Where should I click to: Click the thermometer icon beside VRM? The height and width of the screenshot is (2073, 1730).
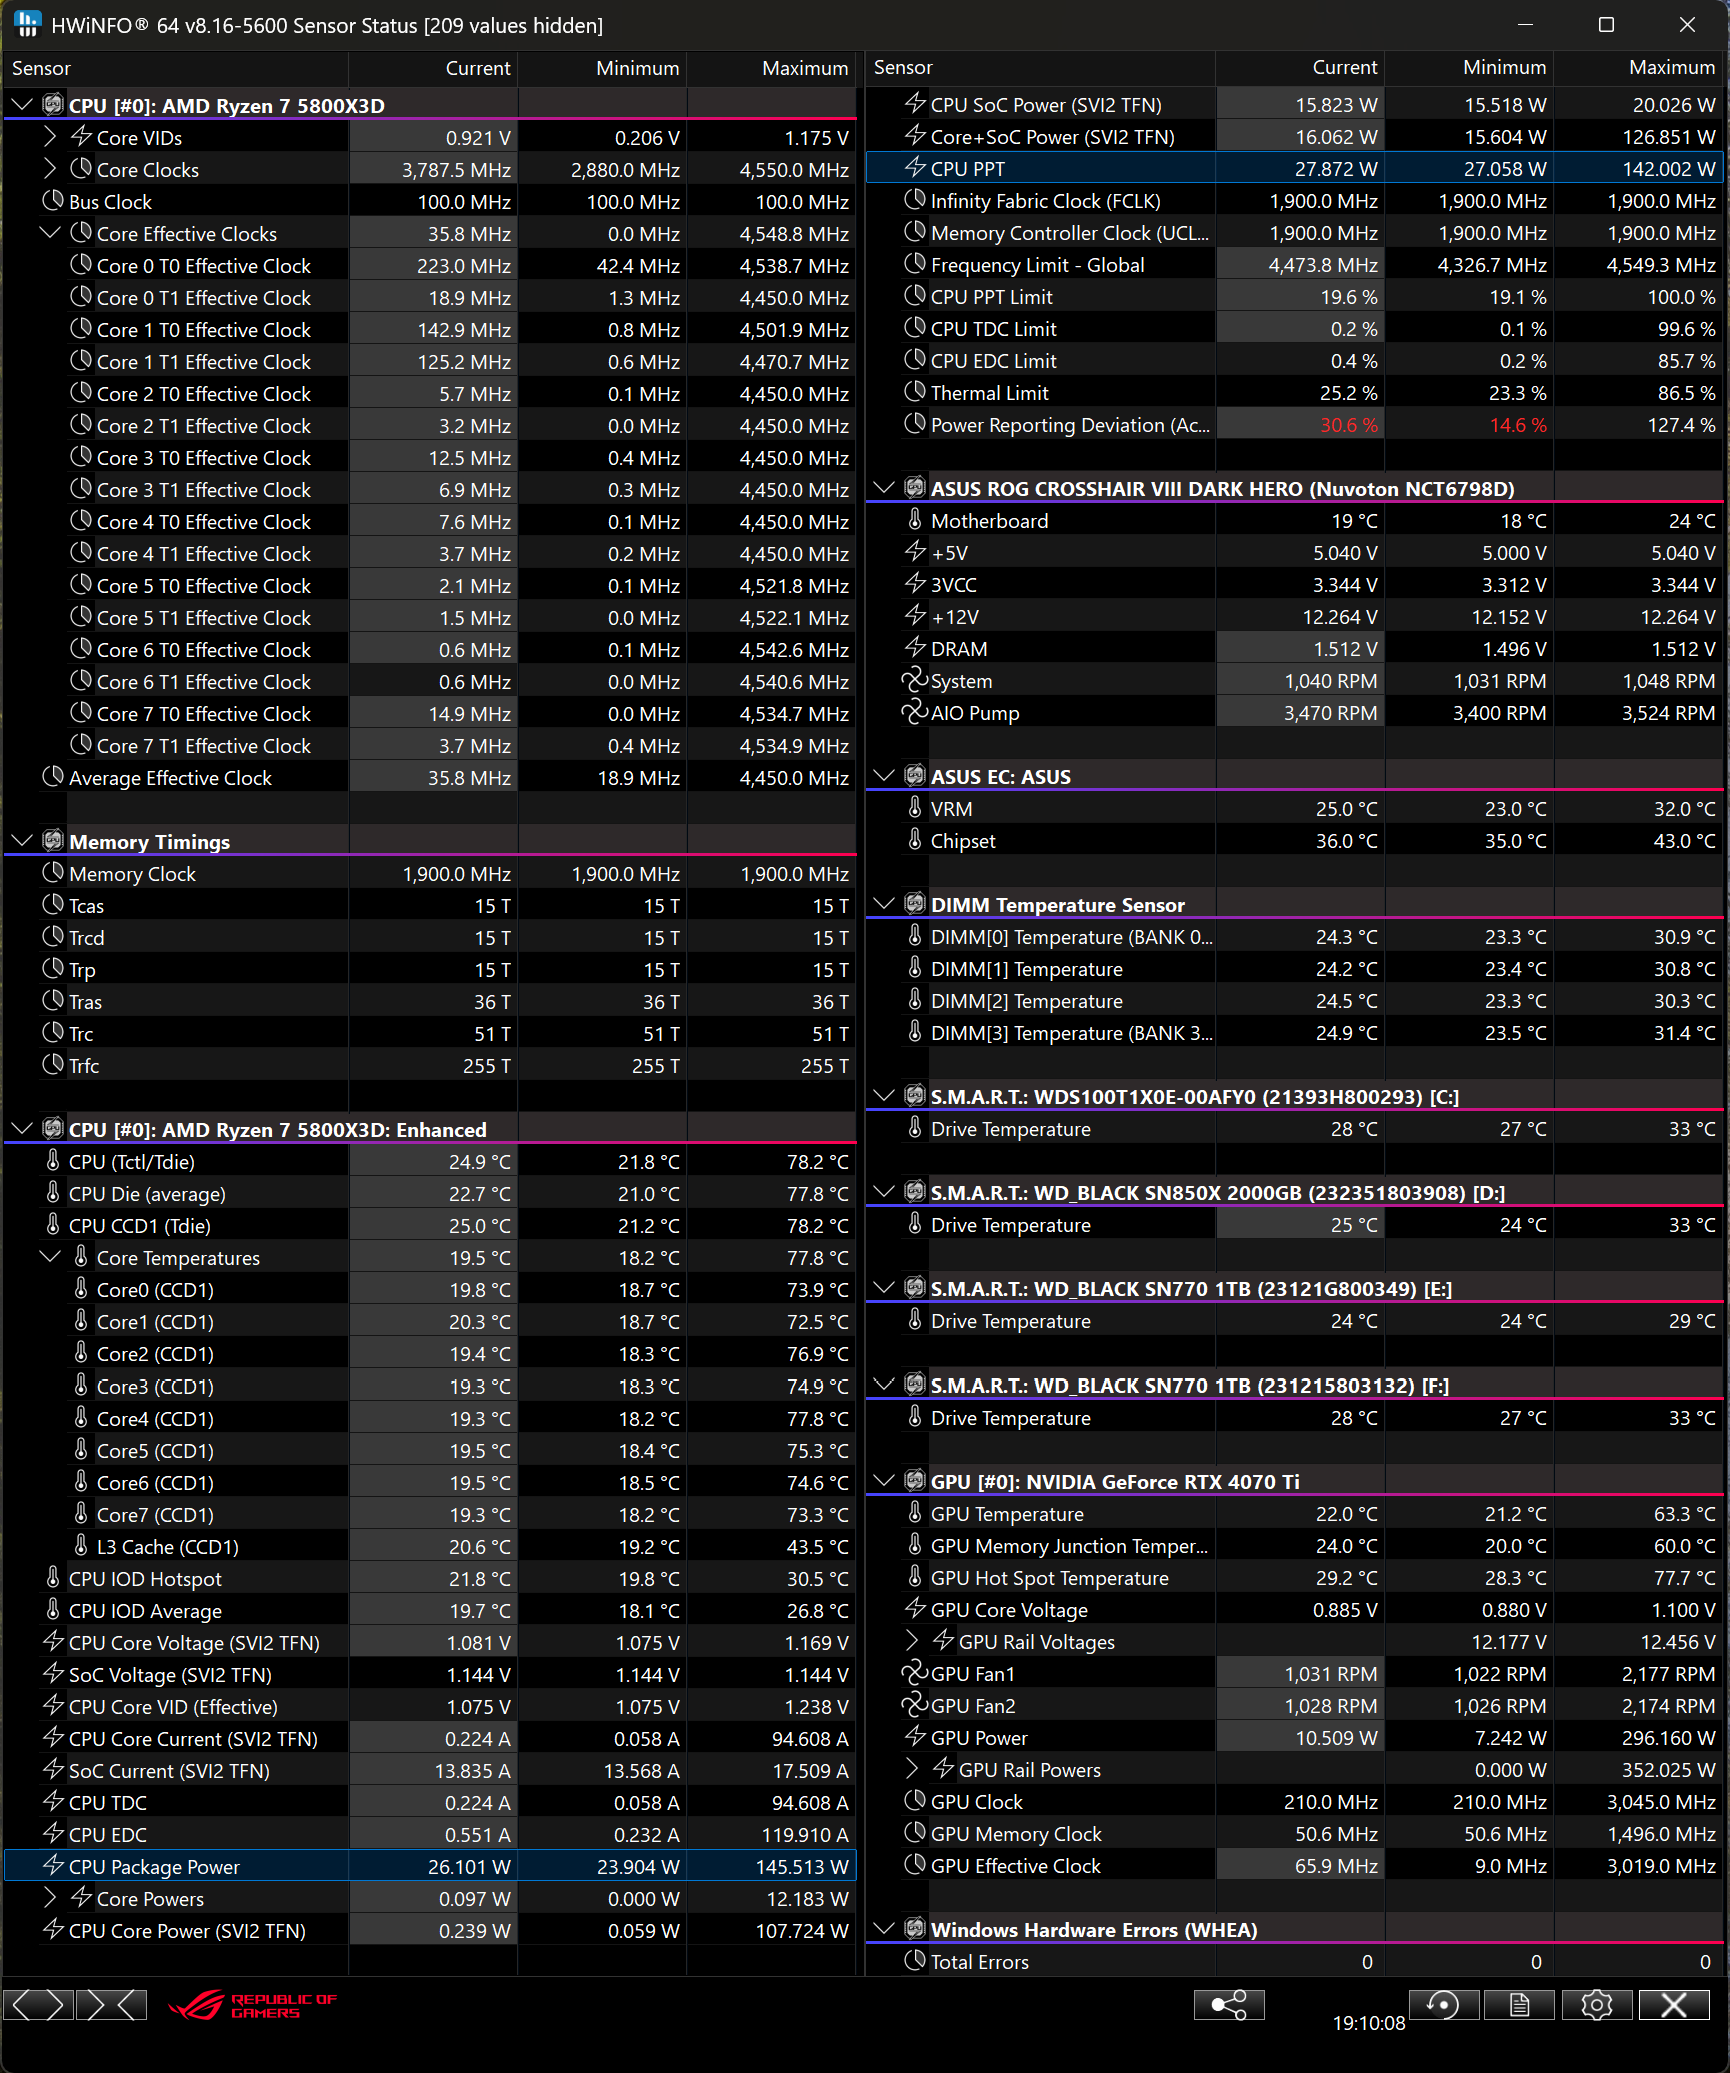(914, 808)
